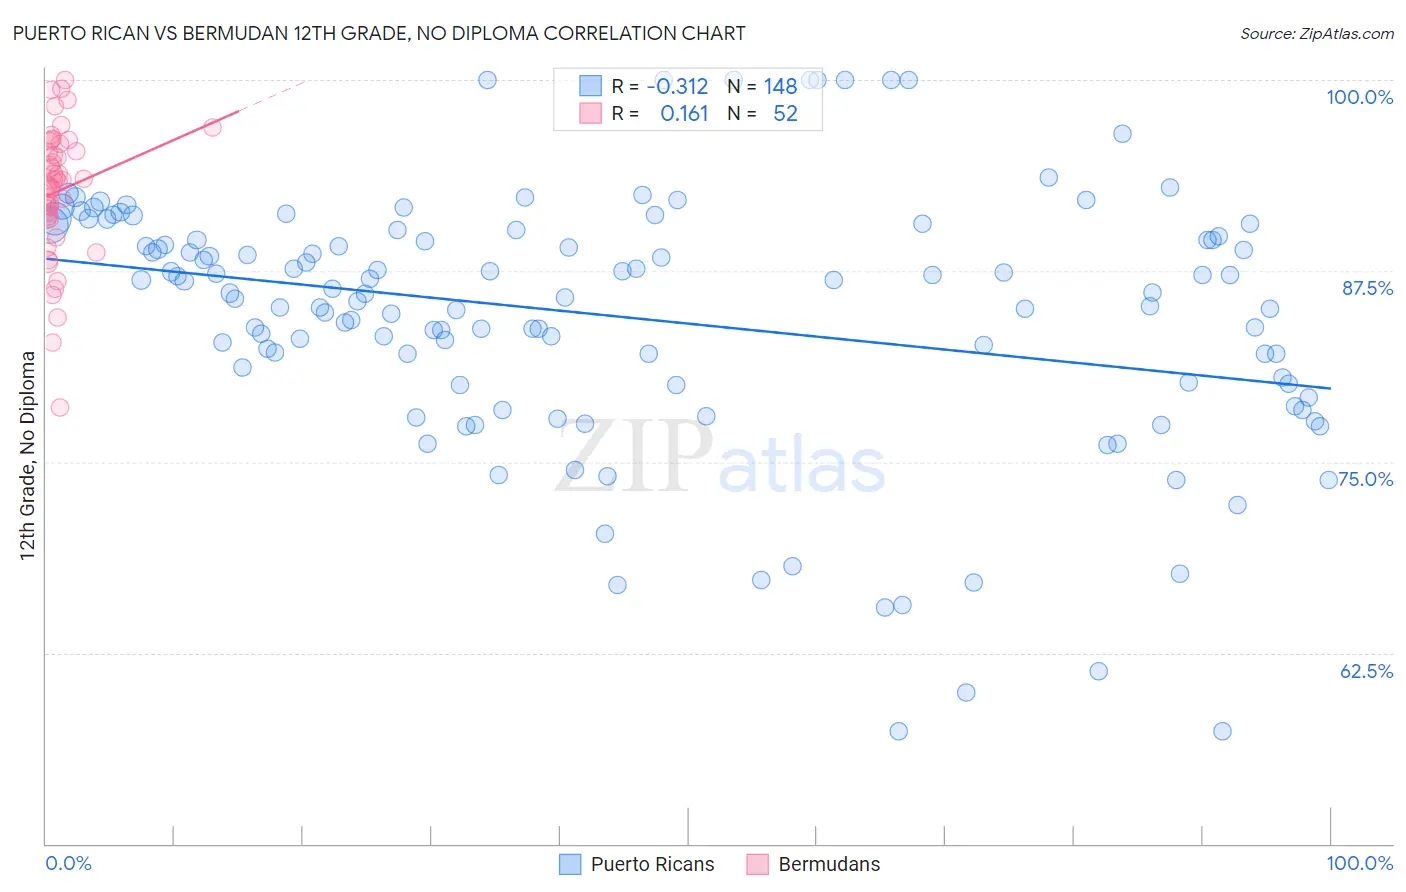Click the 87.5% y-axis label

[1367, 288]
